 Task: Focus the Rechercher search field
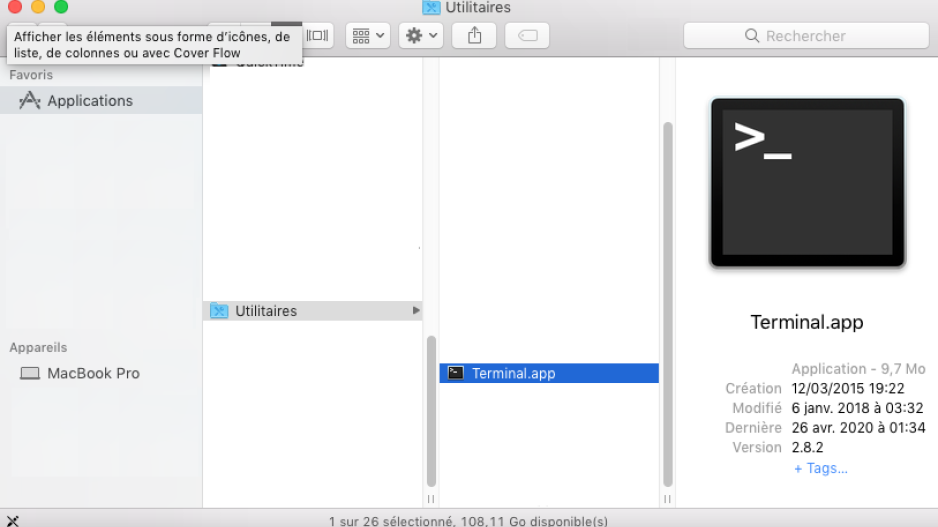click(806, 36)
